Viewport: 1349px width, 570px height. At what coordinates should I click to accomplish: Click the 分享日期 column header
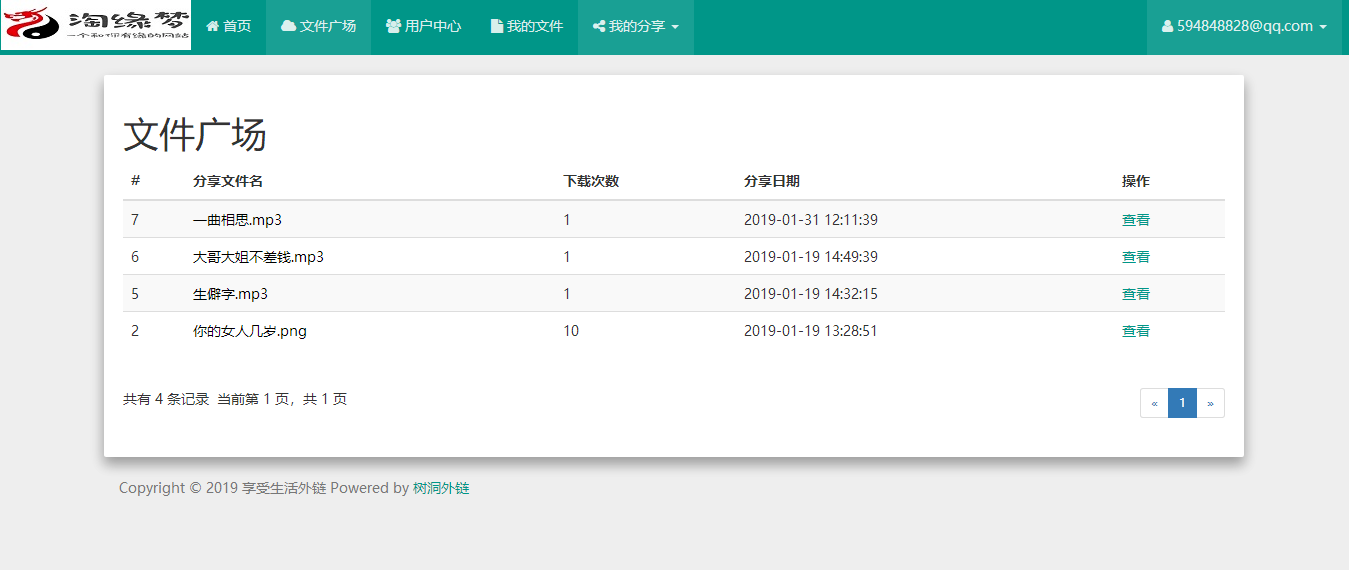(772, 181)
